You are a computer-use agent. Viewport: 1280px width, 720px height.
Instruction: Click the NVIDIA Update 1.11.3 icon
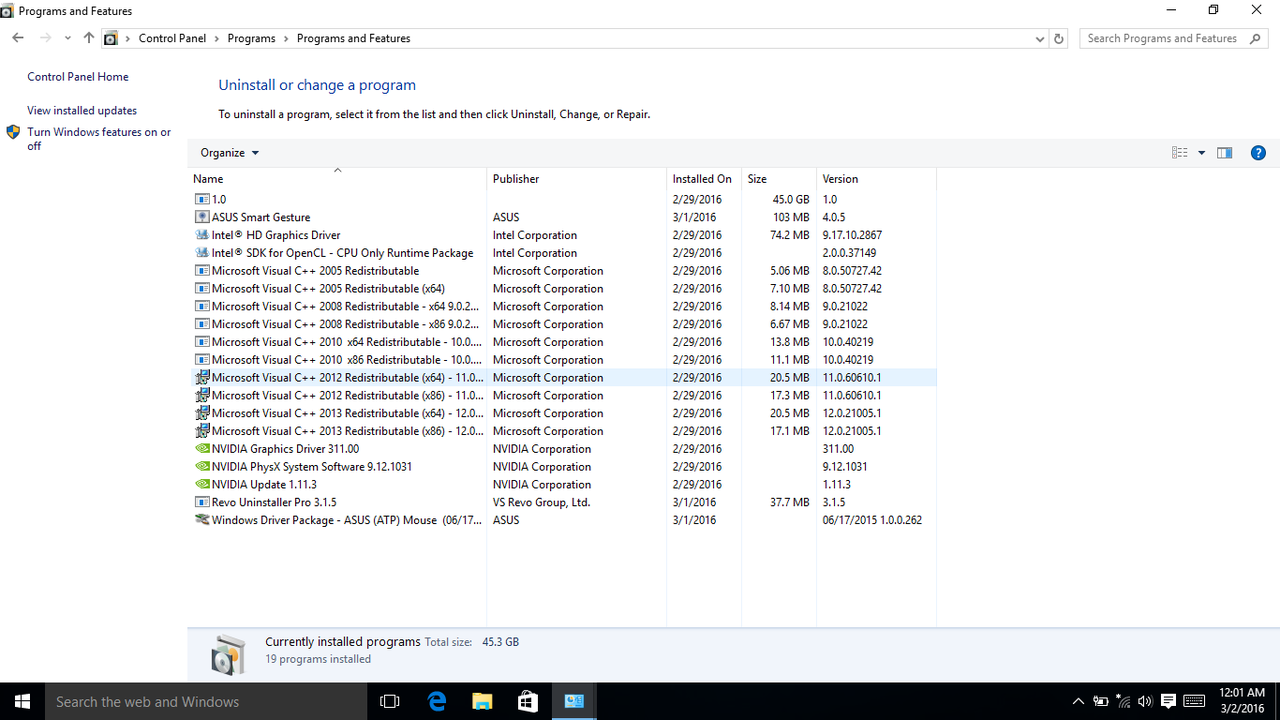202,484
